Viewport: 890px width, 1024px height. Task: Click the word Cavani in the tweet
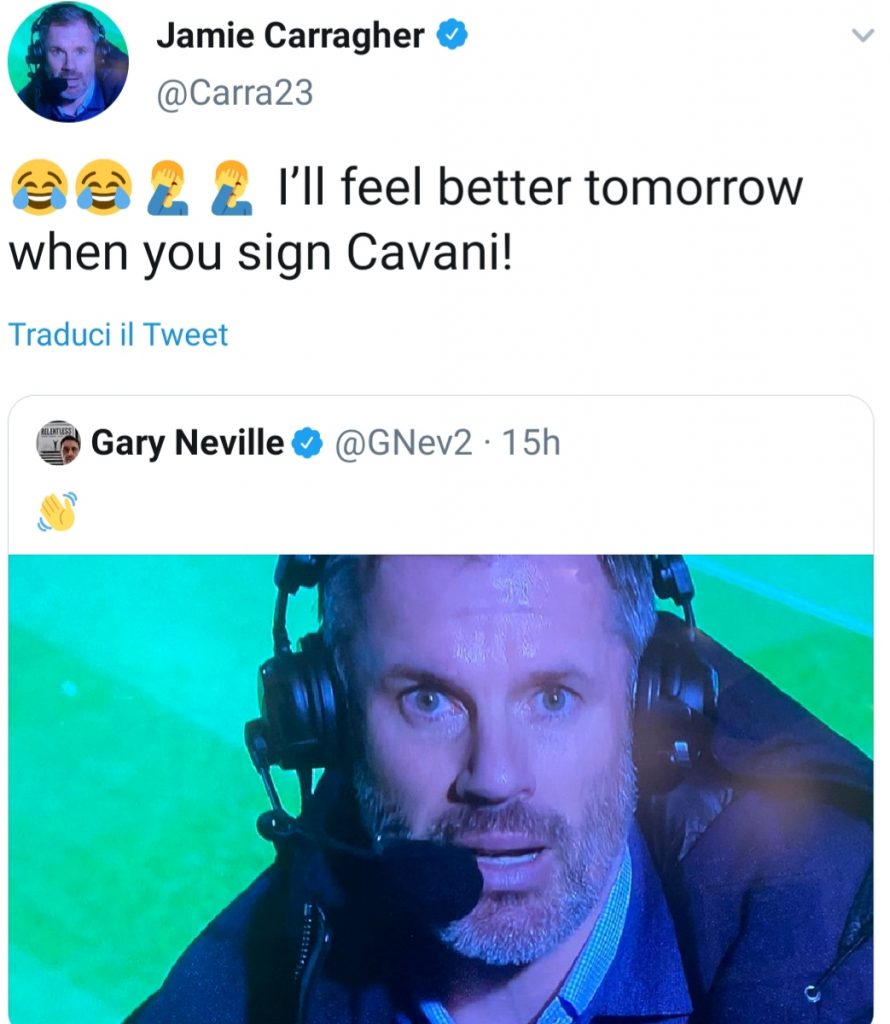coord(428,252)
